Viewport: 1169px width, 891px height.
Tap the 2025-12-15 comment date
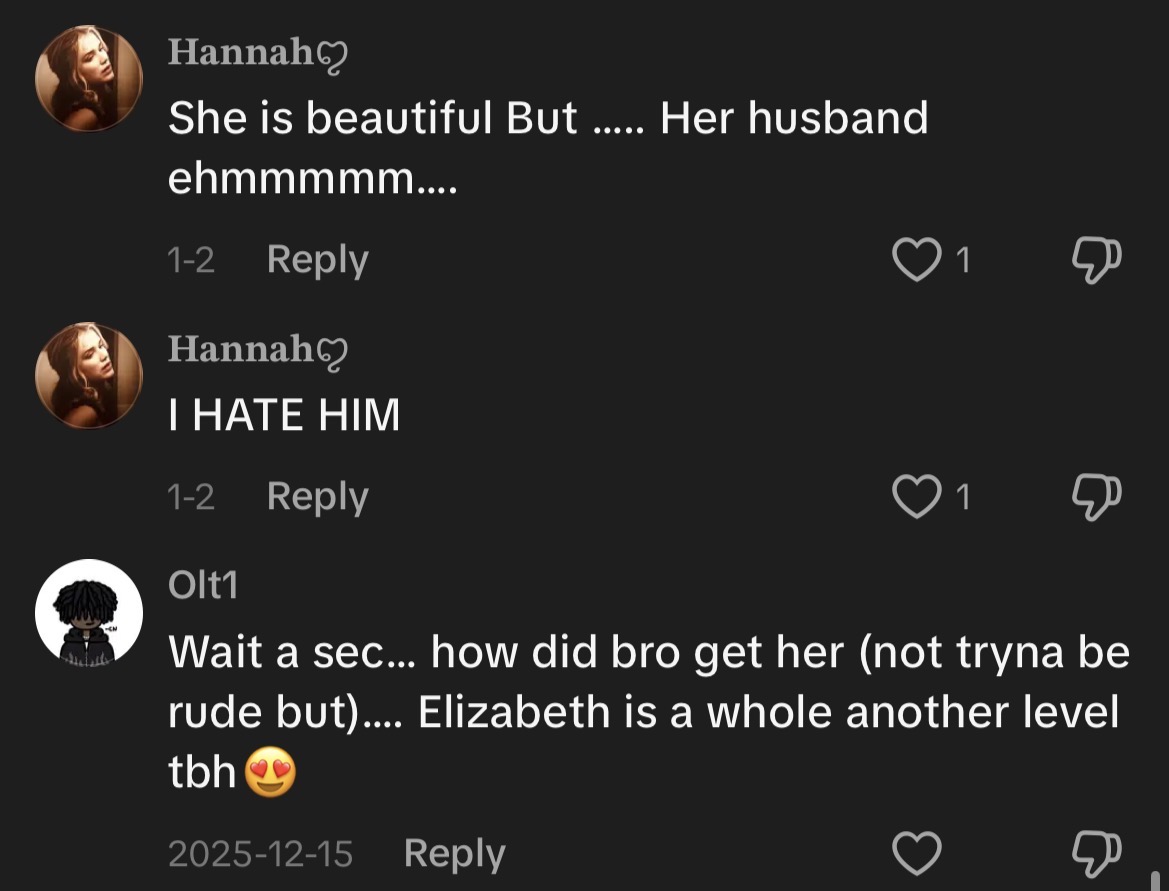(x=260, y=854)
